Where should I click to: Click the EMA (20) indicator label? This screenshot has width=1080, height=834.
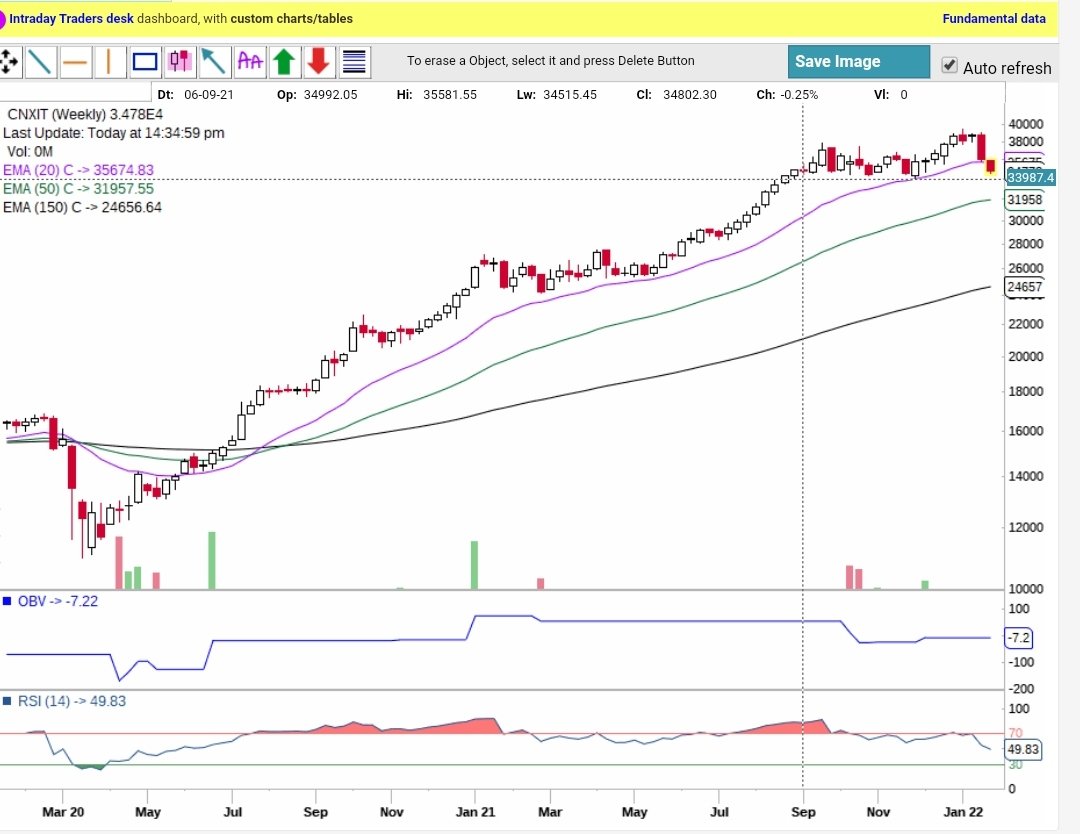pyautogui.click(x=79, y=170)
